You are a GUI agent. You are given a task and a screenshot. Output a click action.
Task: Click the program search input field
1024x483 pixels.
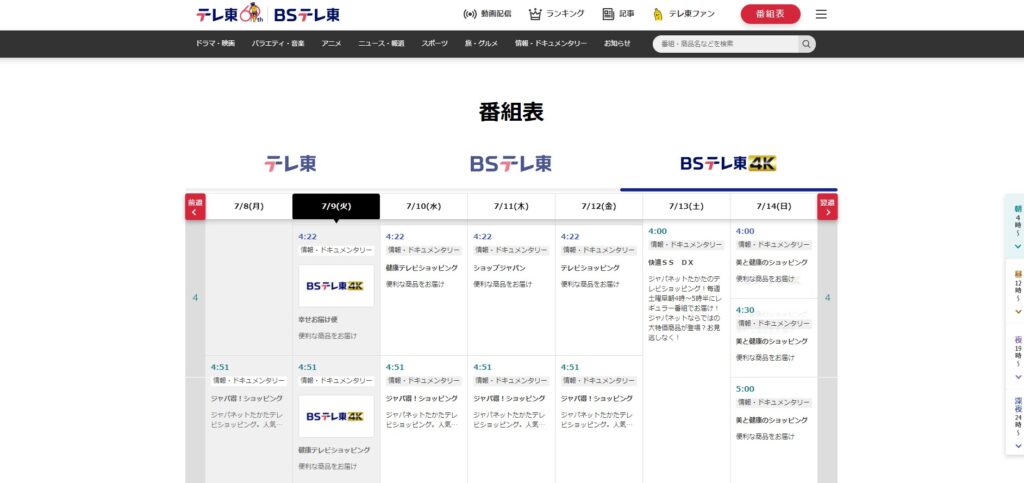[x=725, y=44]
